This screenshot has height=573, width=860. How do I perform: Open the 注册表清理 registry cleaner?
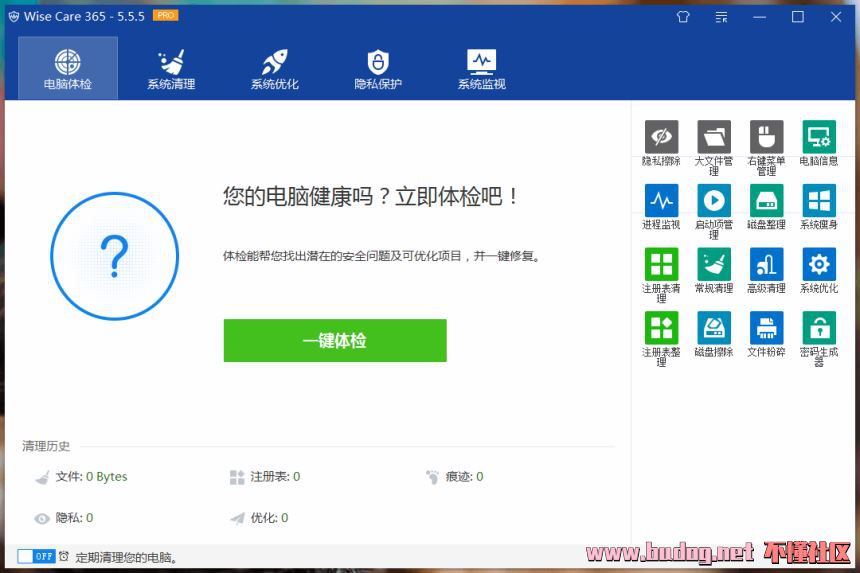pos(661,265)
